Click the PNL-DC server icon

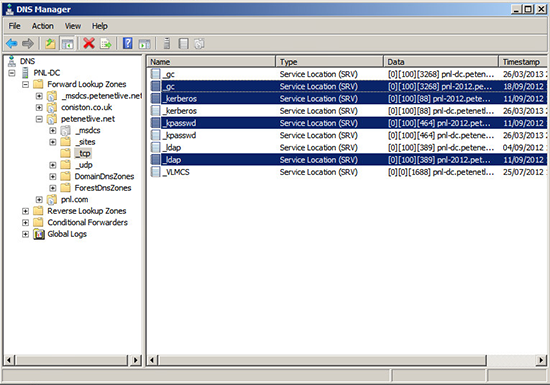(x=25, y=73)
